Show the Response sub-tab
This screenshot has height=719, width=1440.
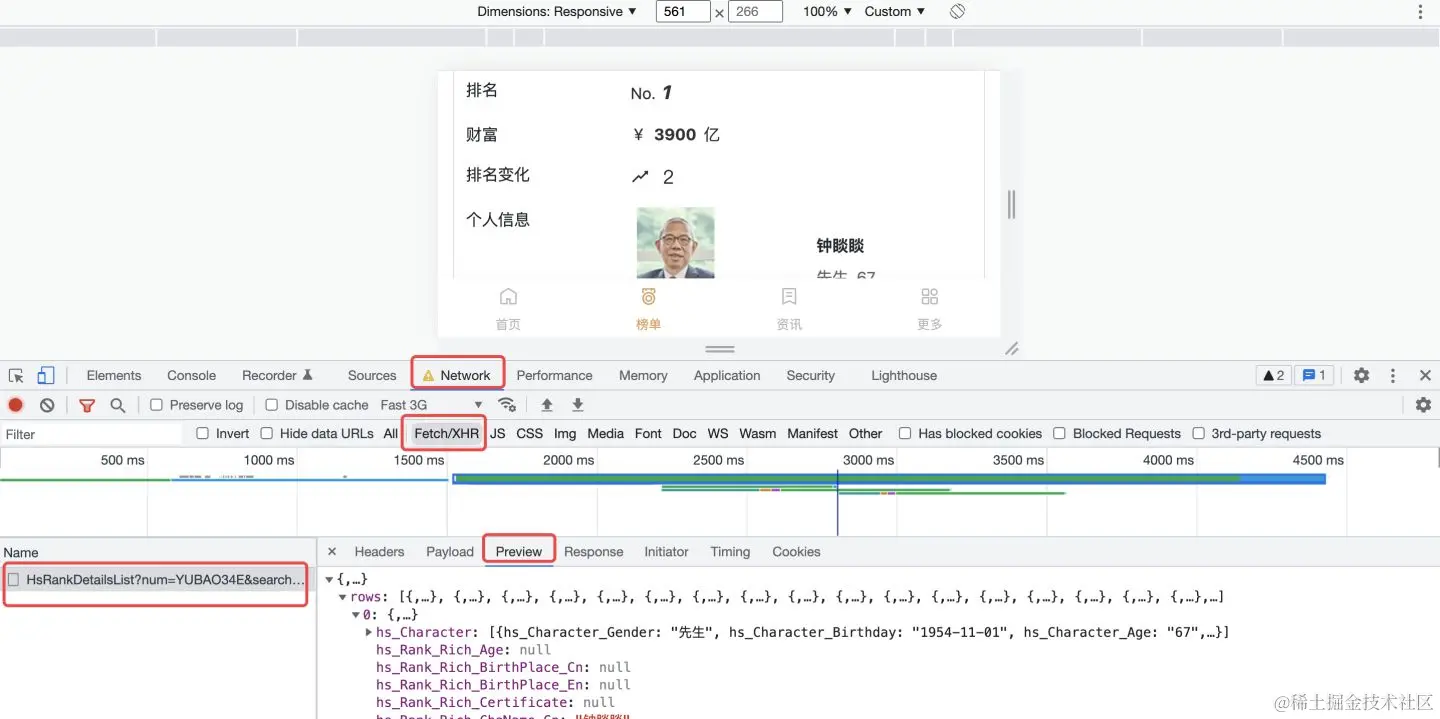[x=593, y=552]
